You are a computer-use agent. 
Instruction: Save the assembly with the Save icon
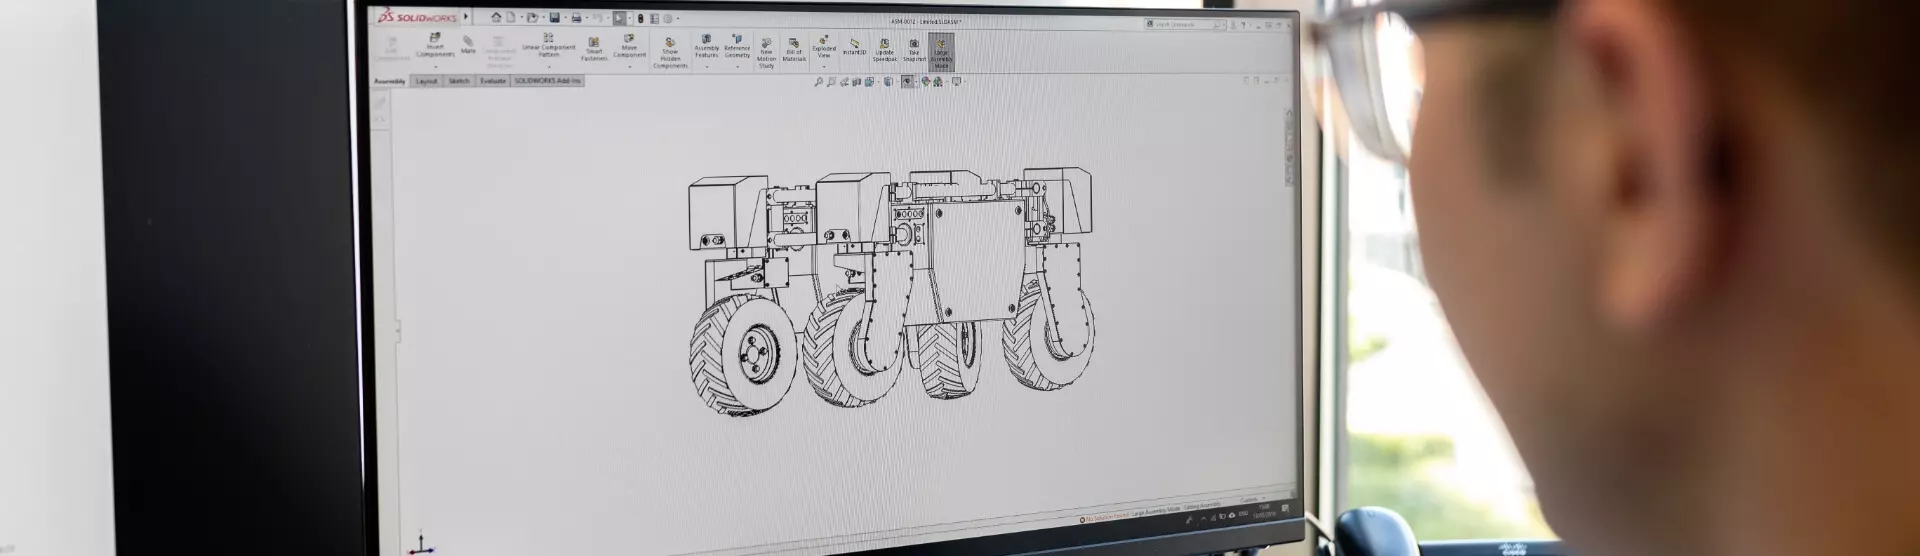(x=554, y=18)
